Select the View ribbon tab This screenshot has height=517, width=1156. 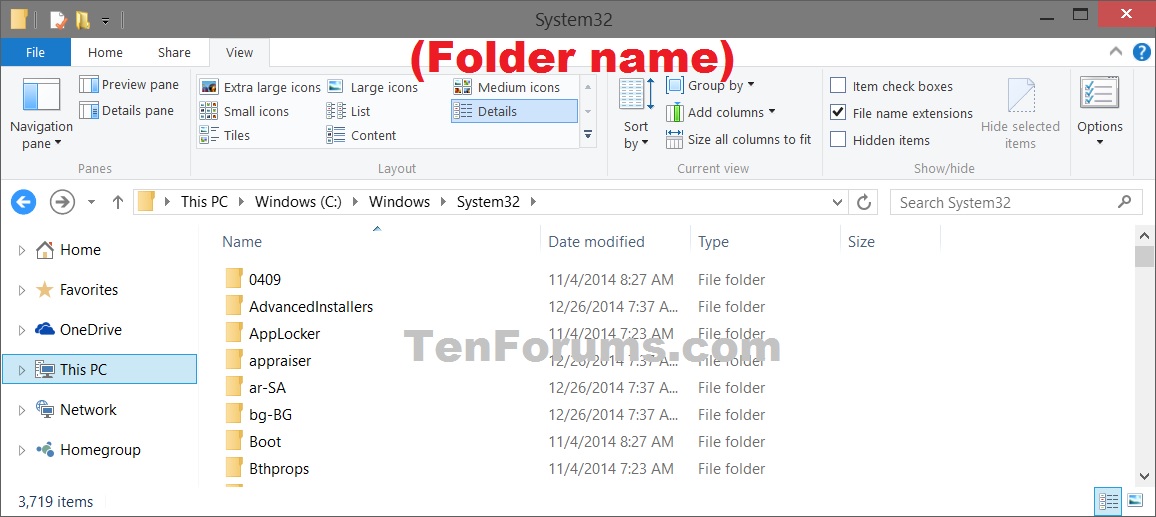[239, 52]
